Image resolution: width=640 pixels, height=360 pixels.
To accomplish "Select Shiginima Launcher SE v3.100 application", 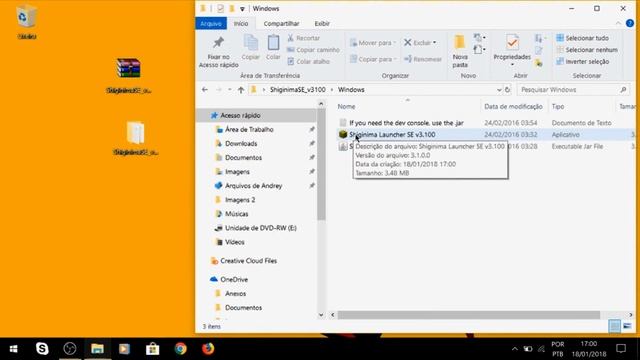I will tap(392, 135).
